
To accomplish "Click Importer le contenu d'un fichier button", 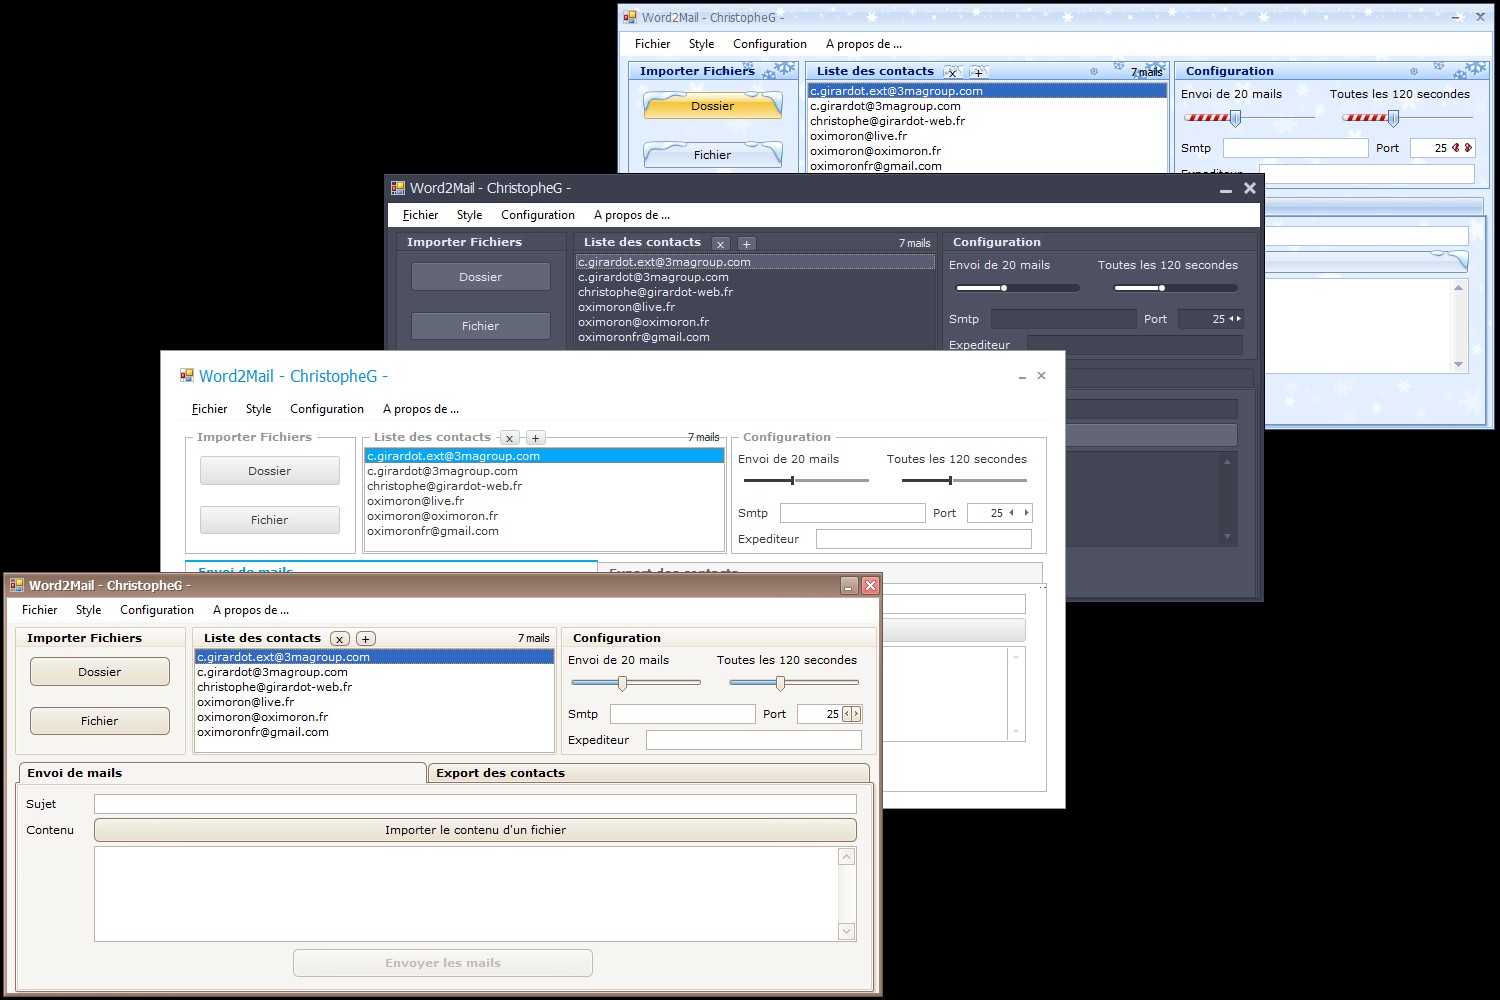I will [475, 830].
